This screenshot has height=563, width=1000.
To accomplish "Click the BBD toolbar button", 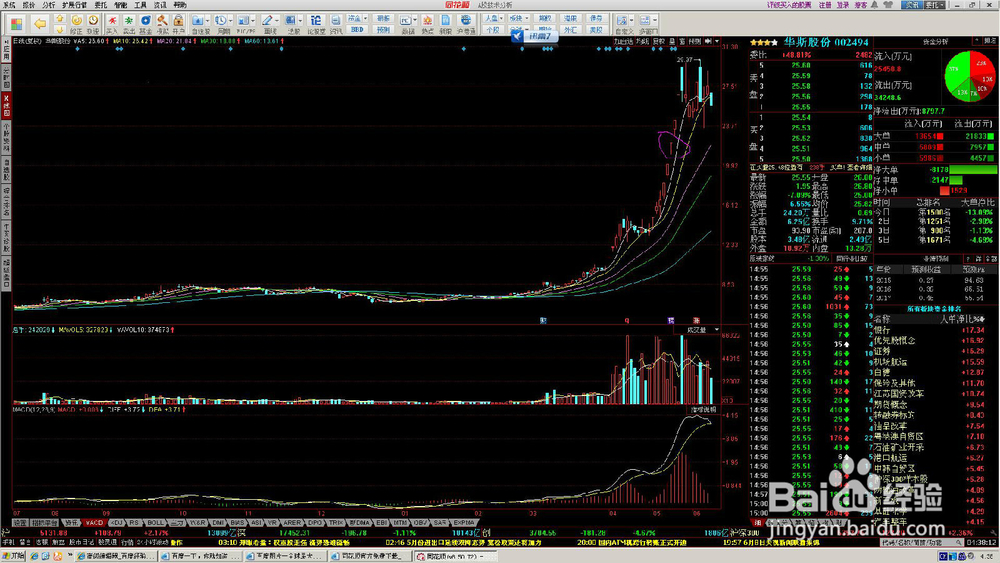I will tap(357, 30).
